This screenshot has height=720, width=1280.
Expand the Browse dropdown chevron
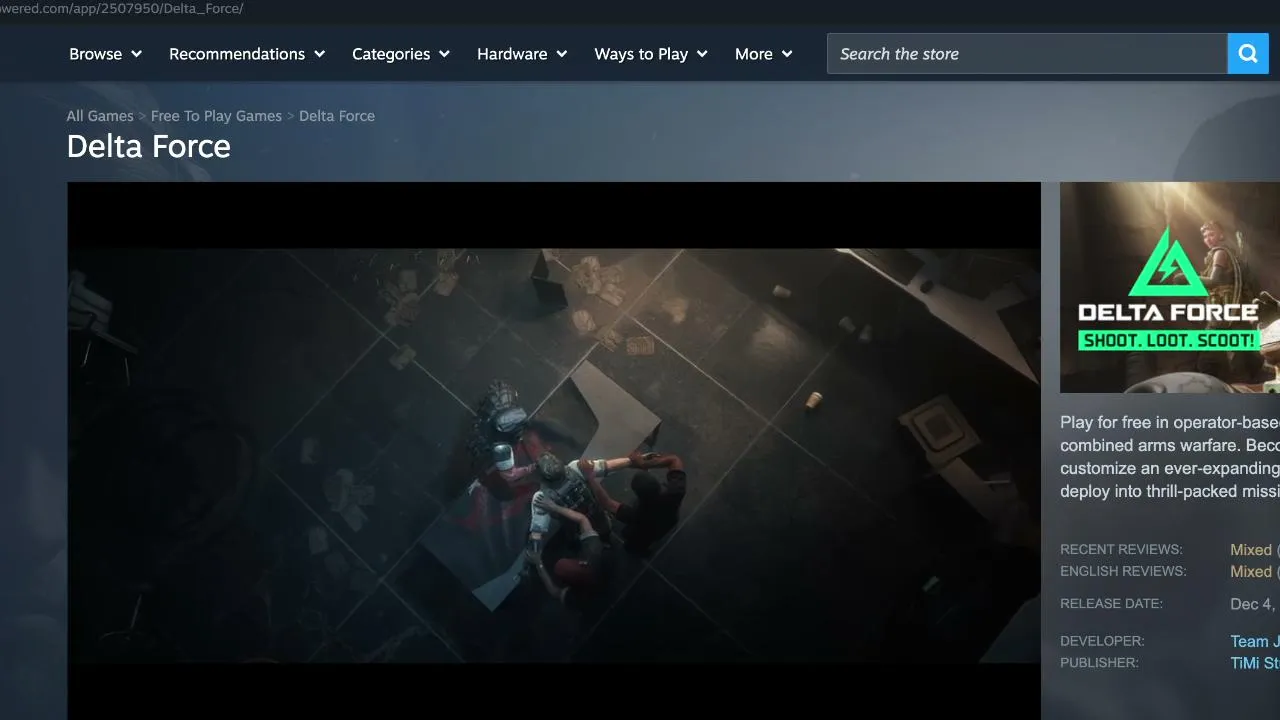pos(136,54)
